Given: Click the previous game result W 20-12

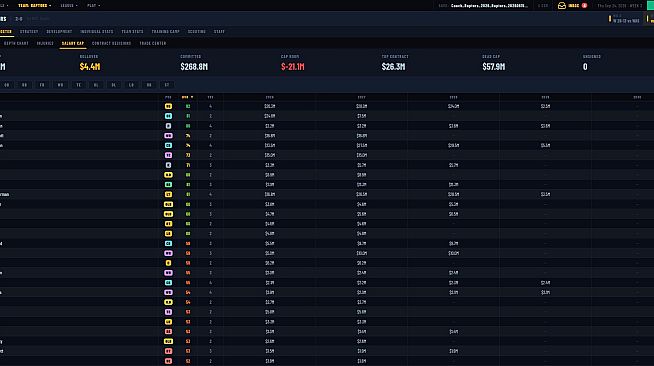Looking at the screenshot, I should point(626,21).
